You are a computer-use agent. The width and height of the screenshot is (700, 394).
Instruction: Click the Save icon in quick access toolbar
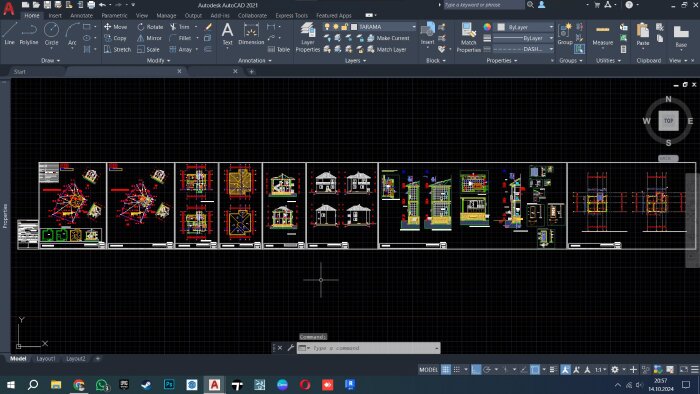47,5
